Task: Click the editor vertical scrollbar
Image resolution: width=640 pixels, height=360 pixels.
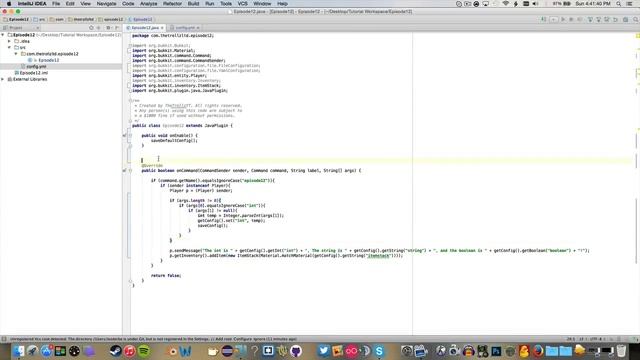Action: click(x=637, y=184)
